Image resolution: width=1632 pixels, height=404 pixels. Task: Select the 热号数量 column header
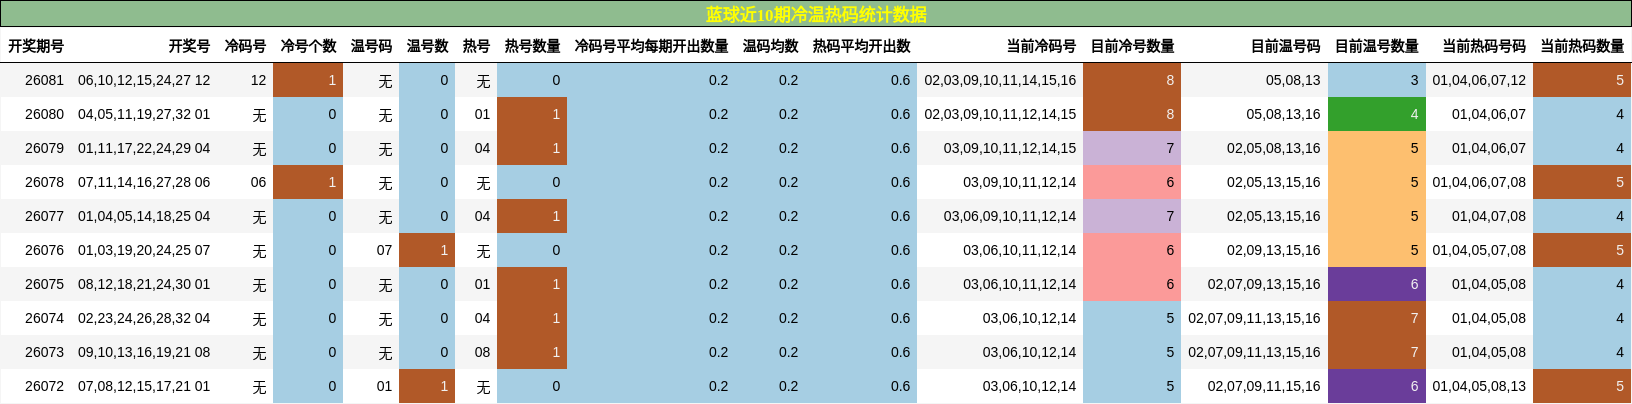point(532,46)
